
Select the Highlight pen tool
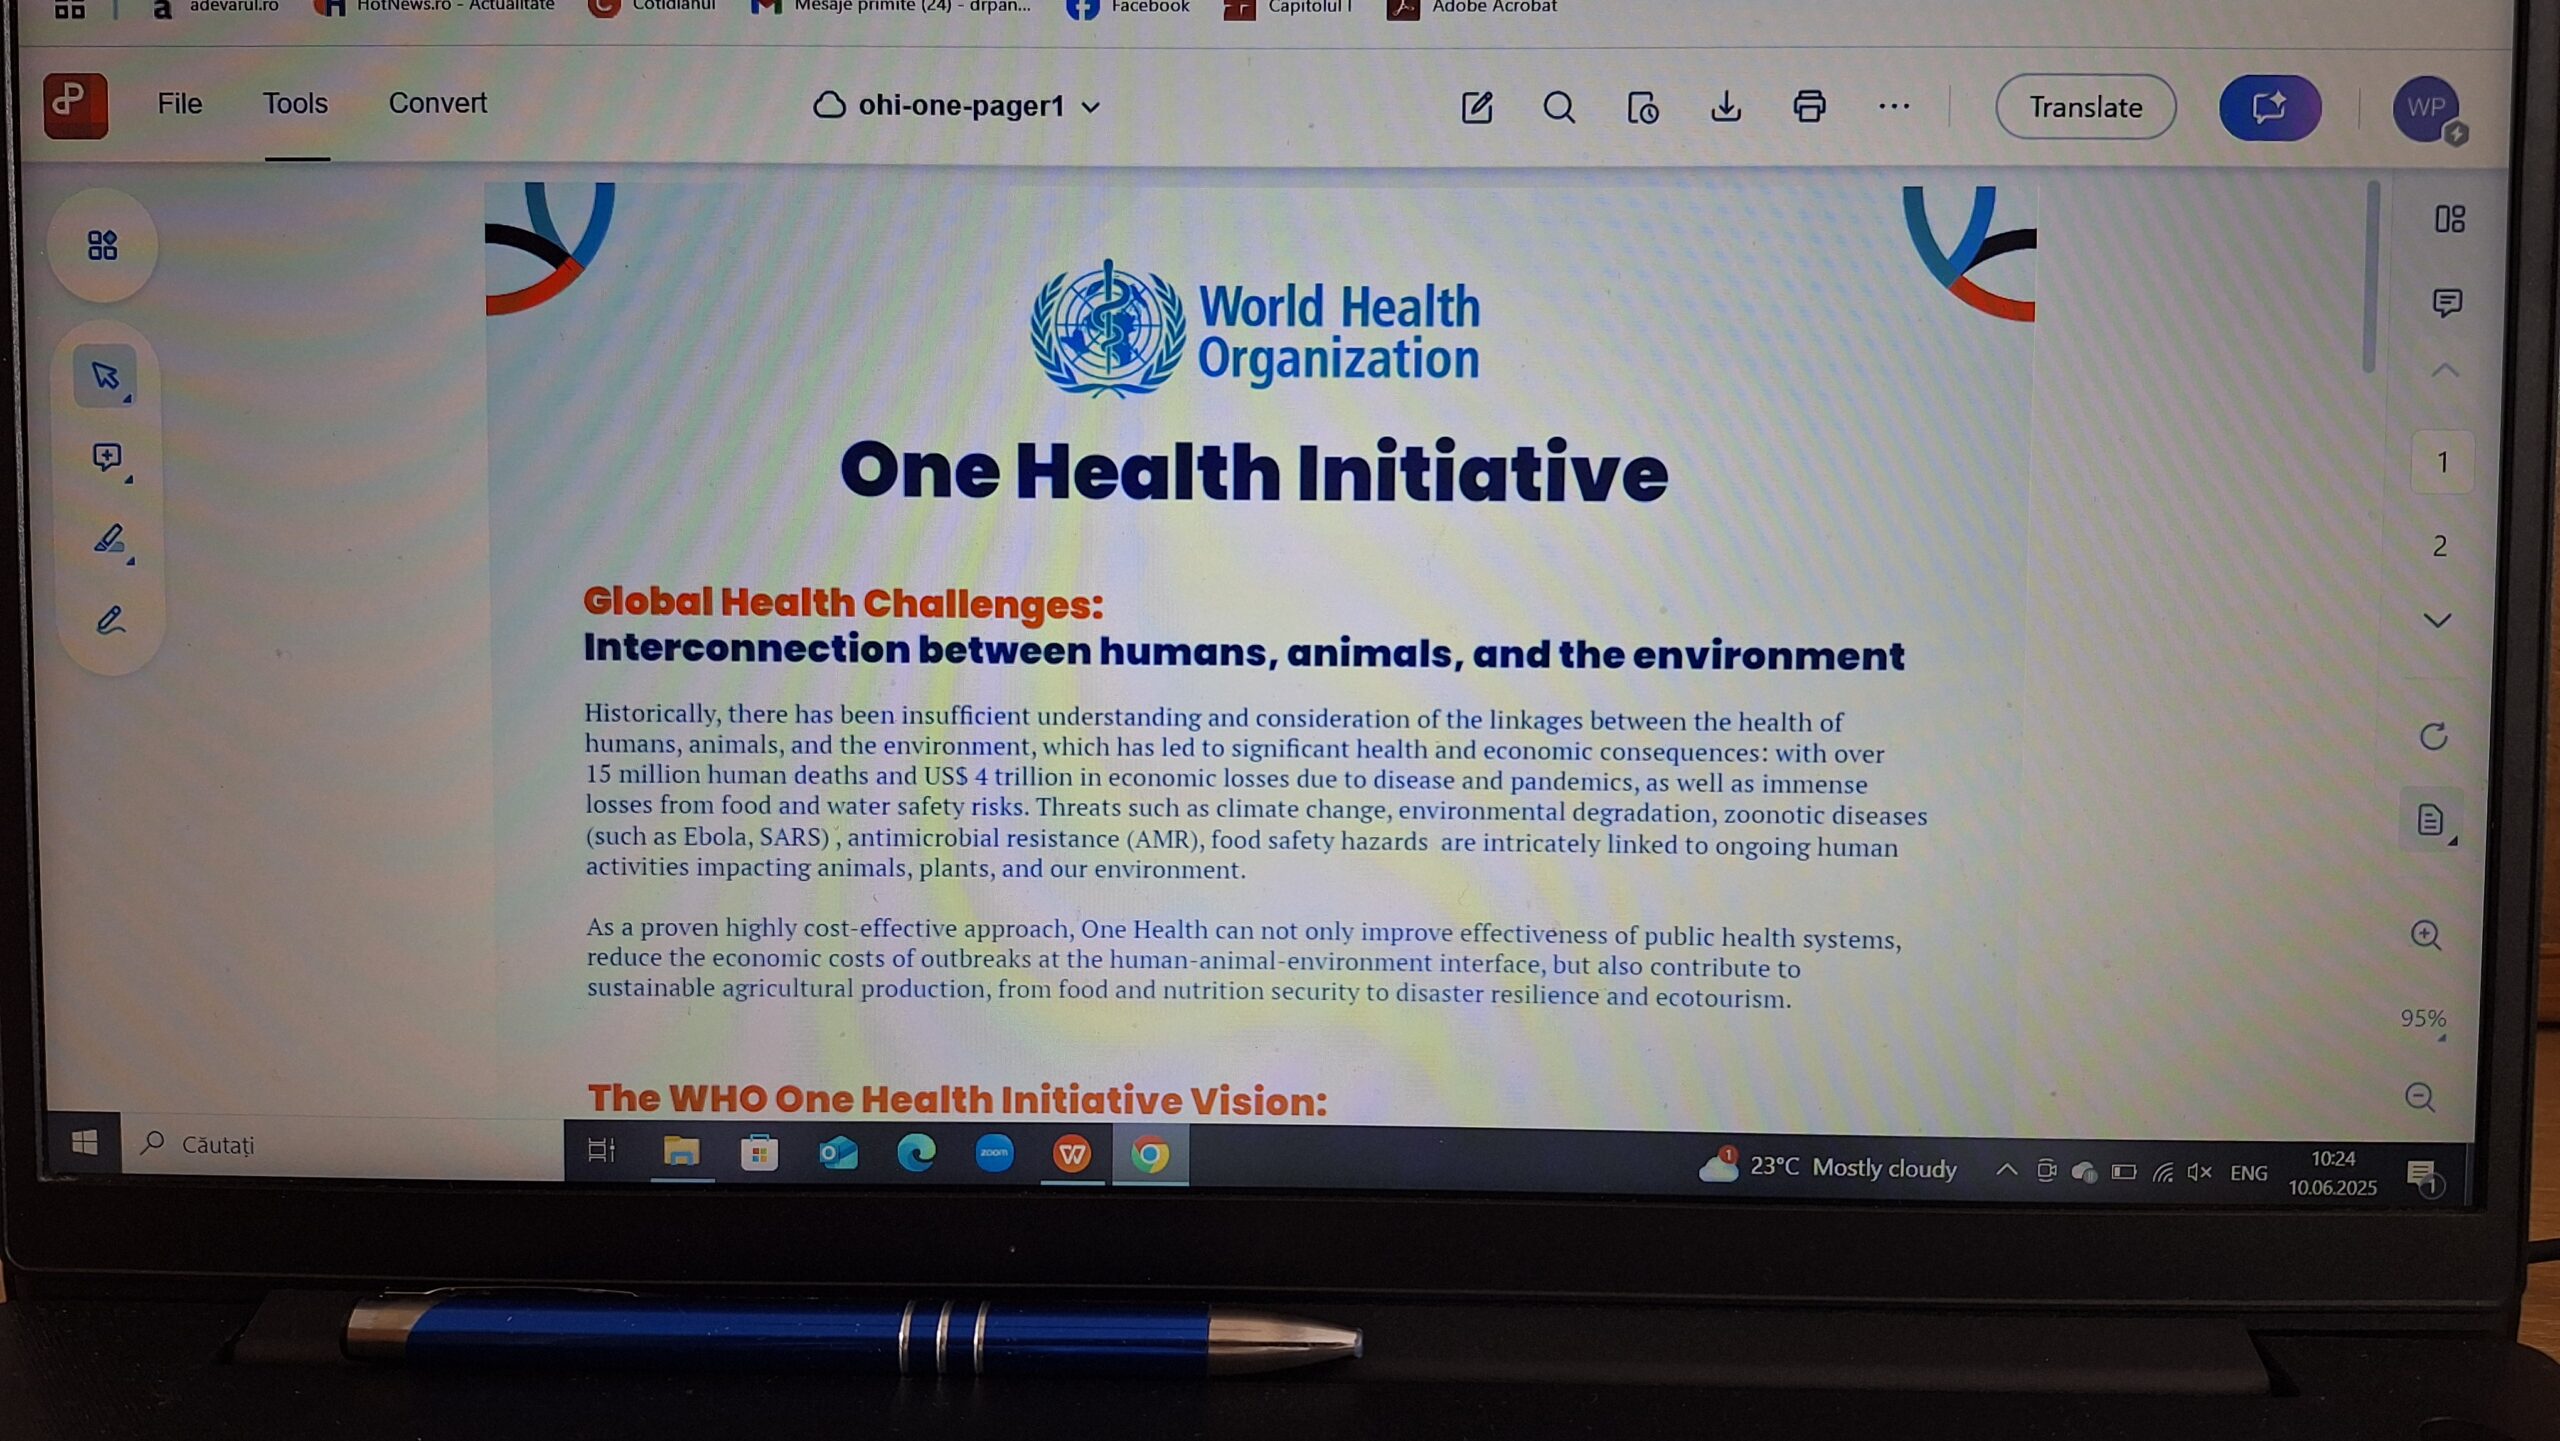point(109,540)
